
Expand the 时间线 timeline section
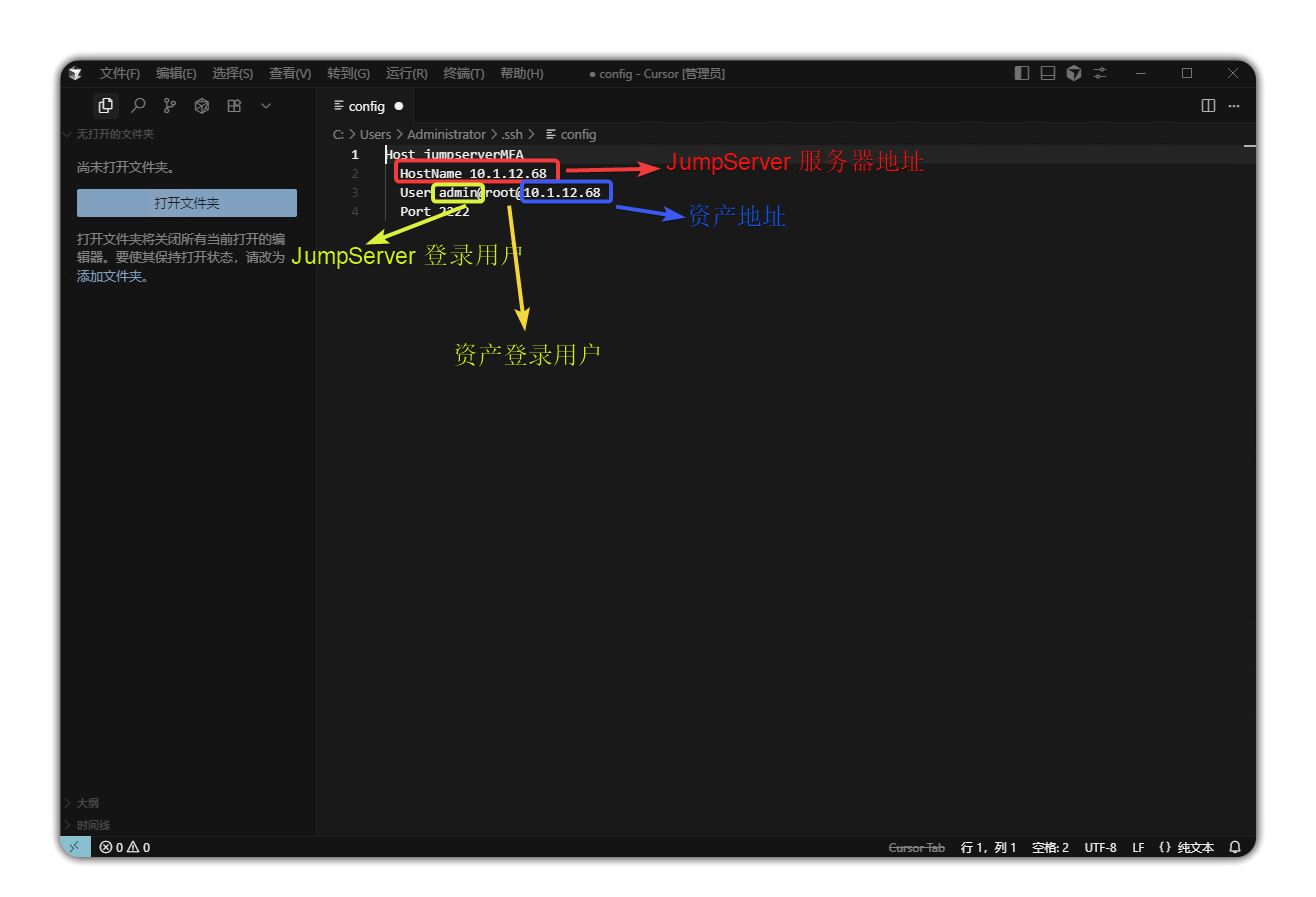[93, 825]
